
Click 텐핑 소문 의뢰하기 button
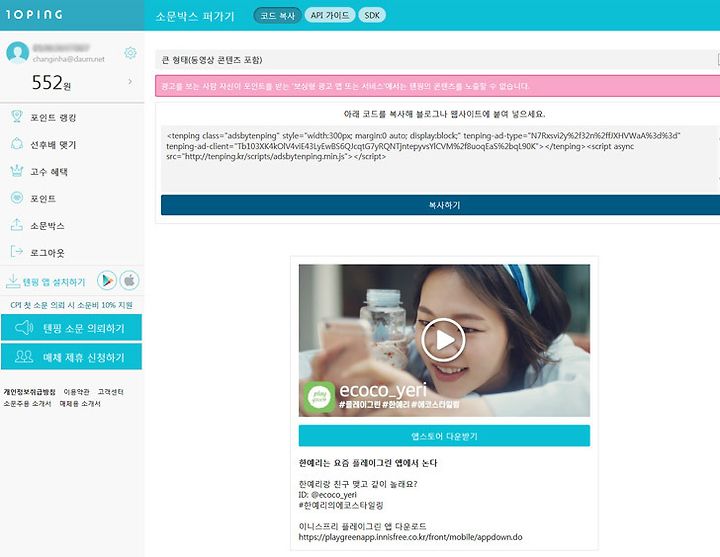72,328
